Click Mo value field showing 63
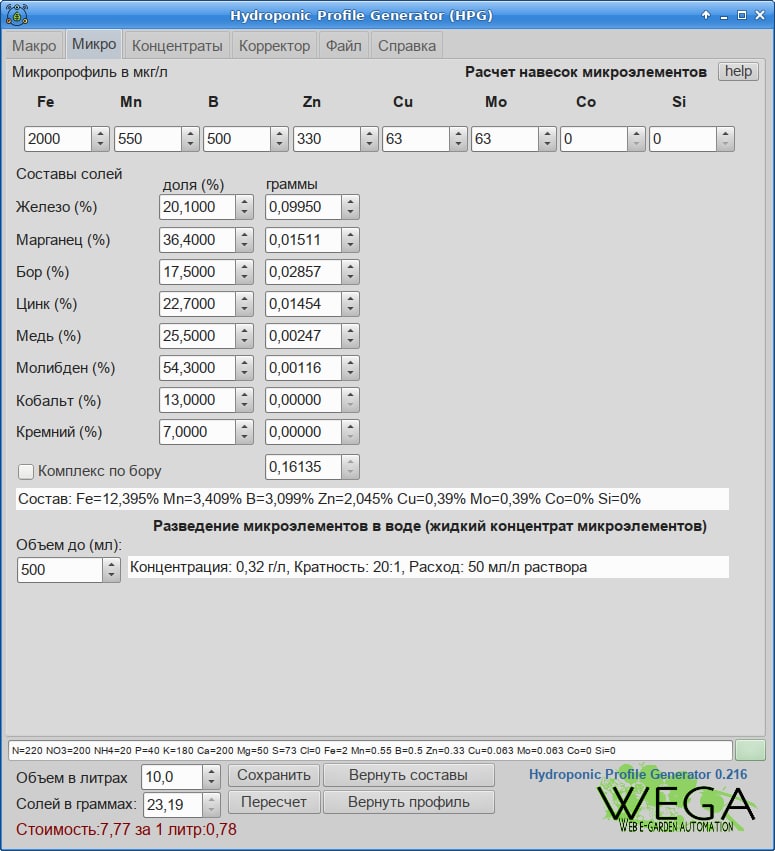Viewport: 775px width, 851px height. (x=505, y=139)
